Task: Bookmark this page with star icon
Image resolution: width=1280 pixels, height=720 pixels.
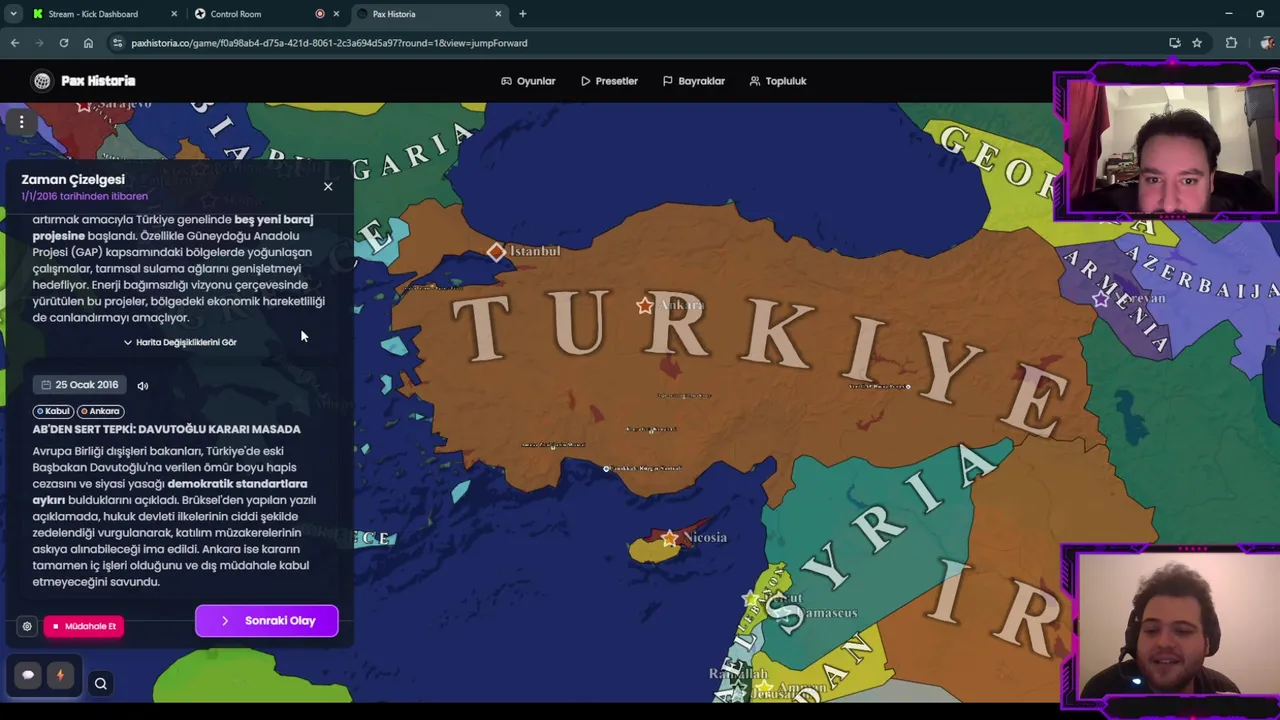Action: [x=1197, y=43]
